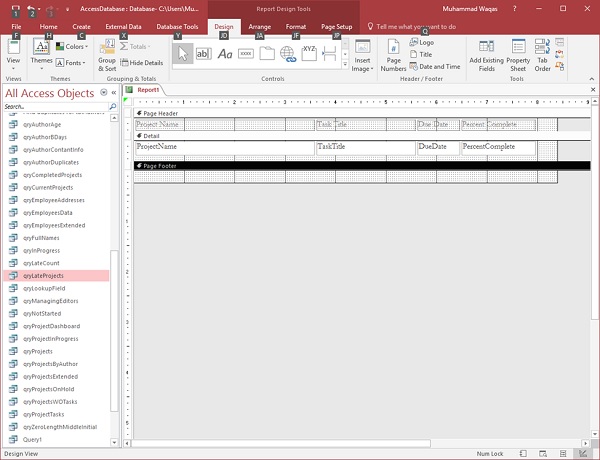Click the Group & Sort icon
This screenshot has width=600, height=460.
[107, 56]
